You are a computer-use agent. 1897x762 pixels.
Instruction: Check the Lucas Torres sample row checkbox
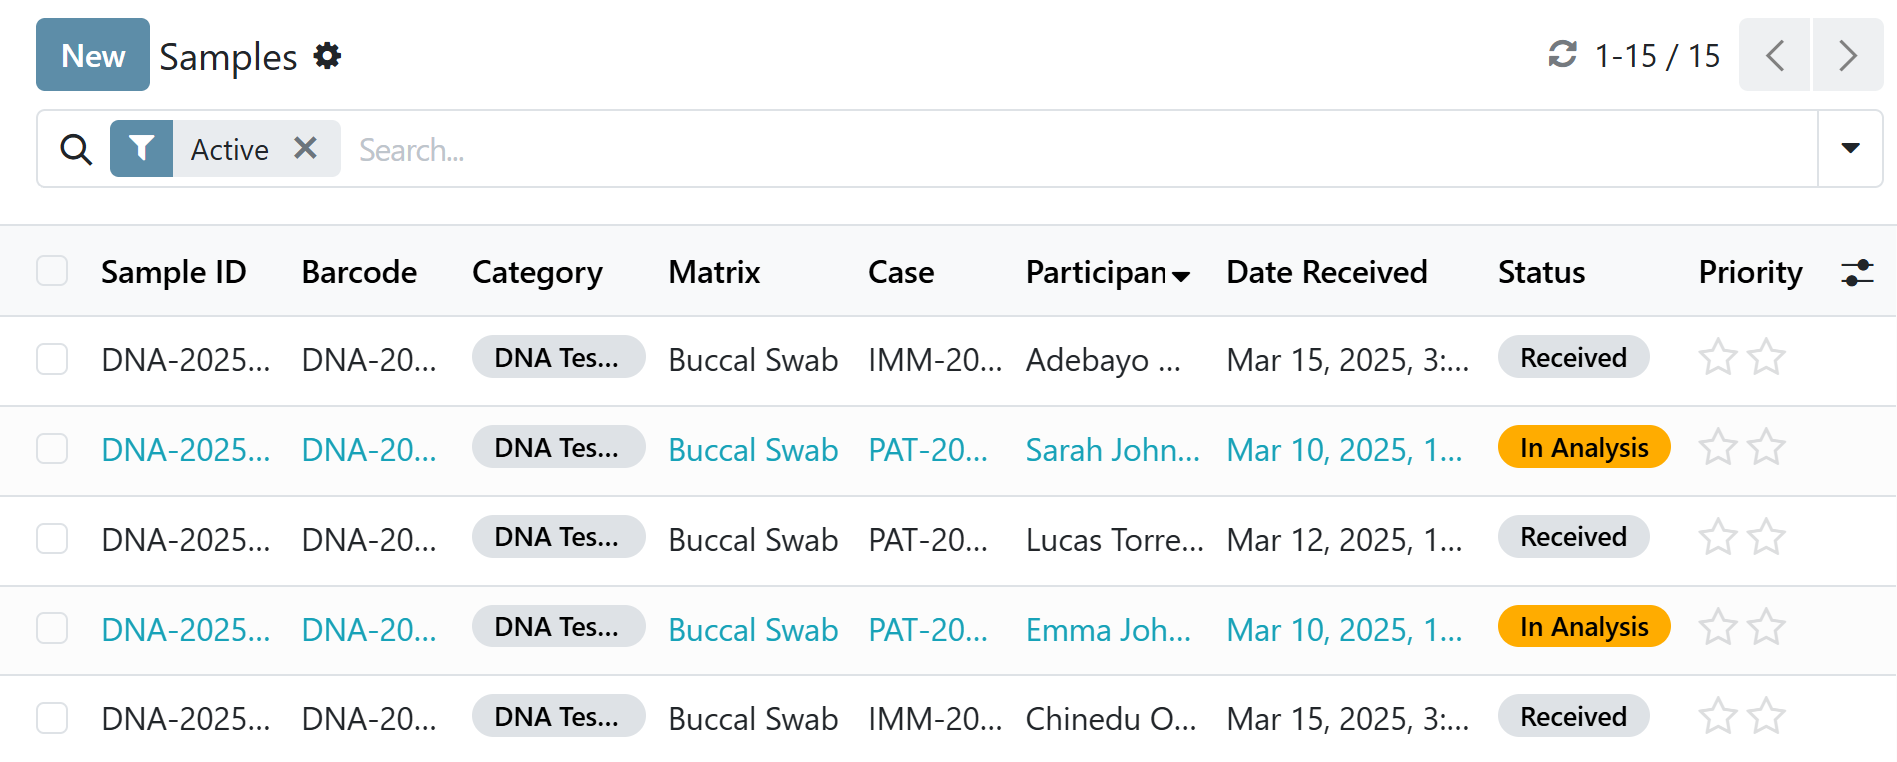(x=52, y=539)
